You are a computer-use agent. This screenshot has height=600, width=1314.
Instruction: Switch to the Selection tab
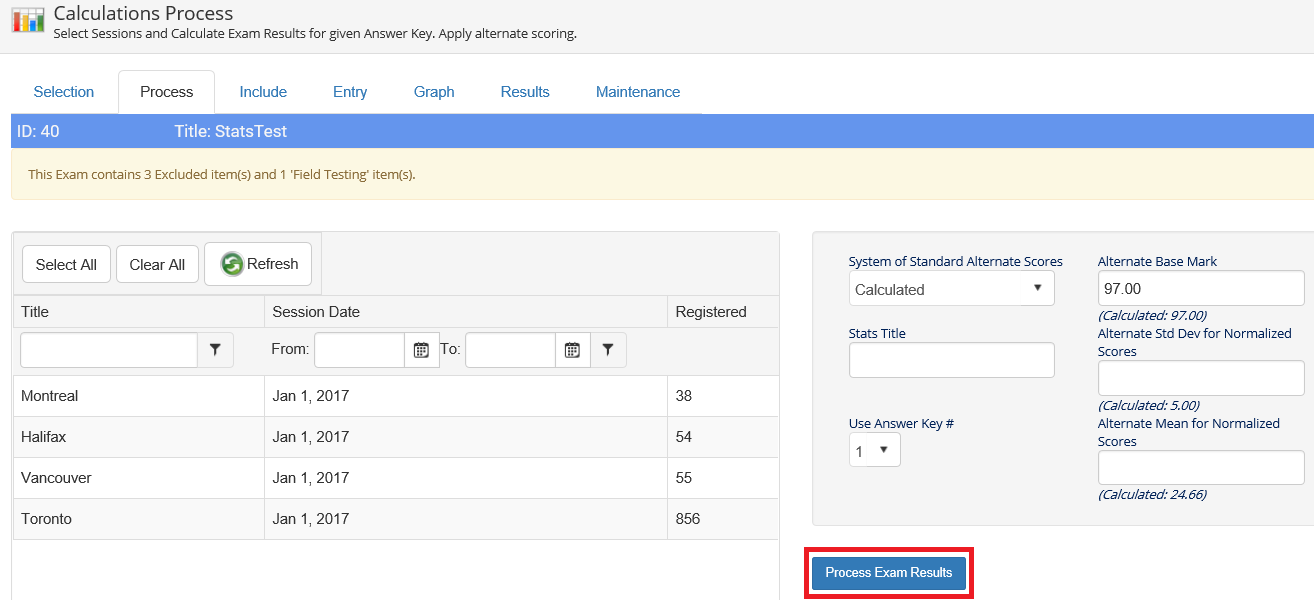(x=64, y=92)
